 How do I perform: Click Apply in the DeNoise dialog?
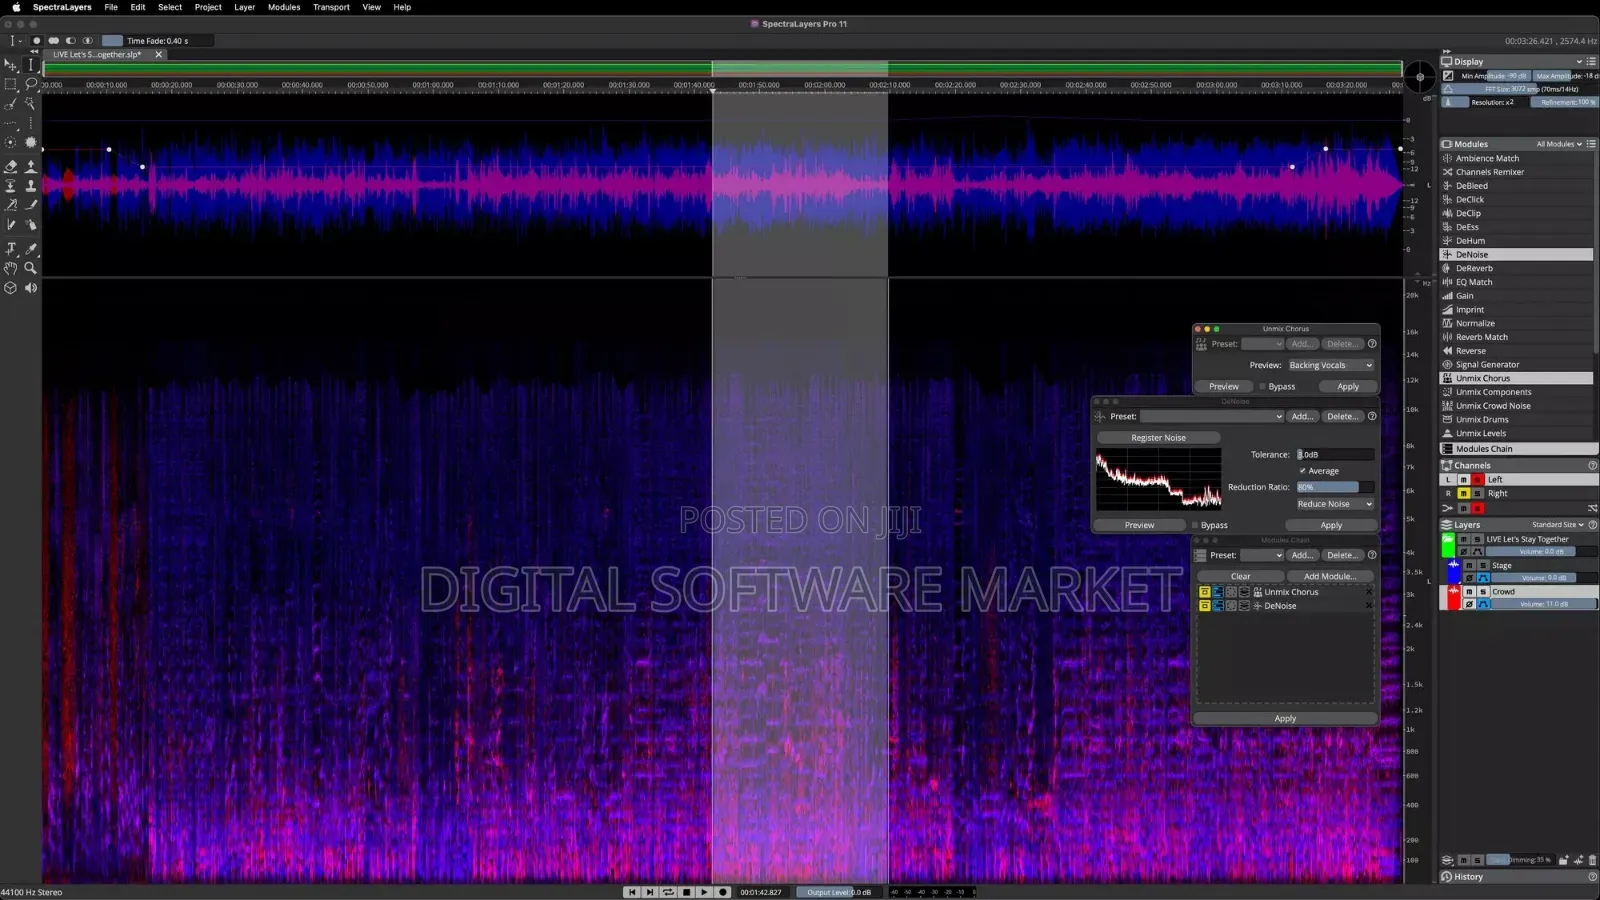[1331, 525]
